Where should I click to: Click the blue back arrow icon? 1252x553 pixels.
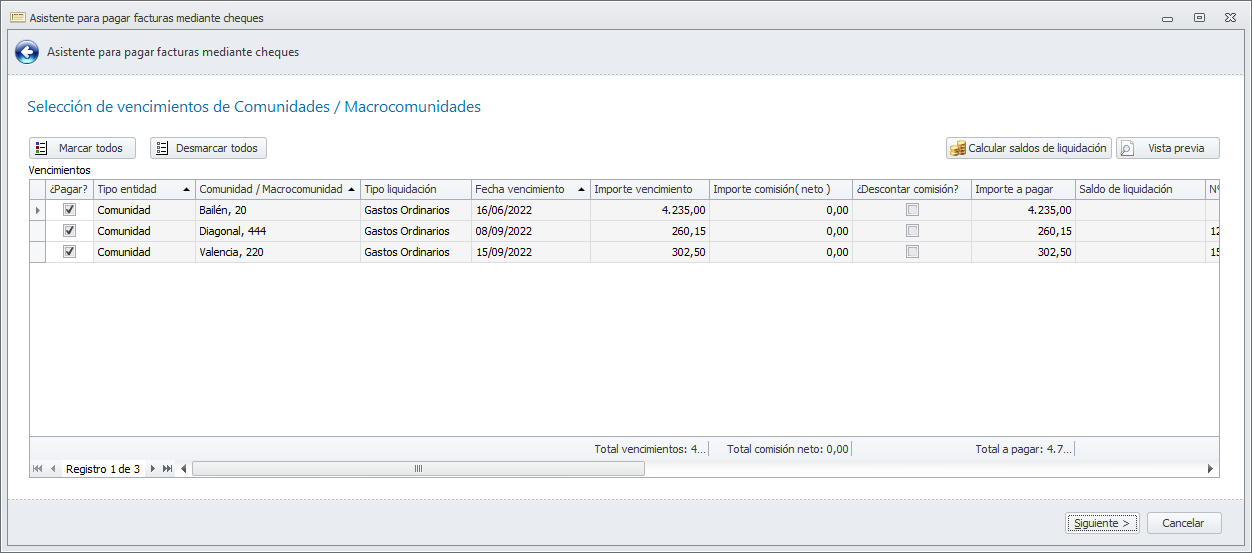point(27,52)
